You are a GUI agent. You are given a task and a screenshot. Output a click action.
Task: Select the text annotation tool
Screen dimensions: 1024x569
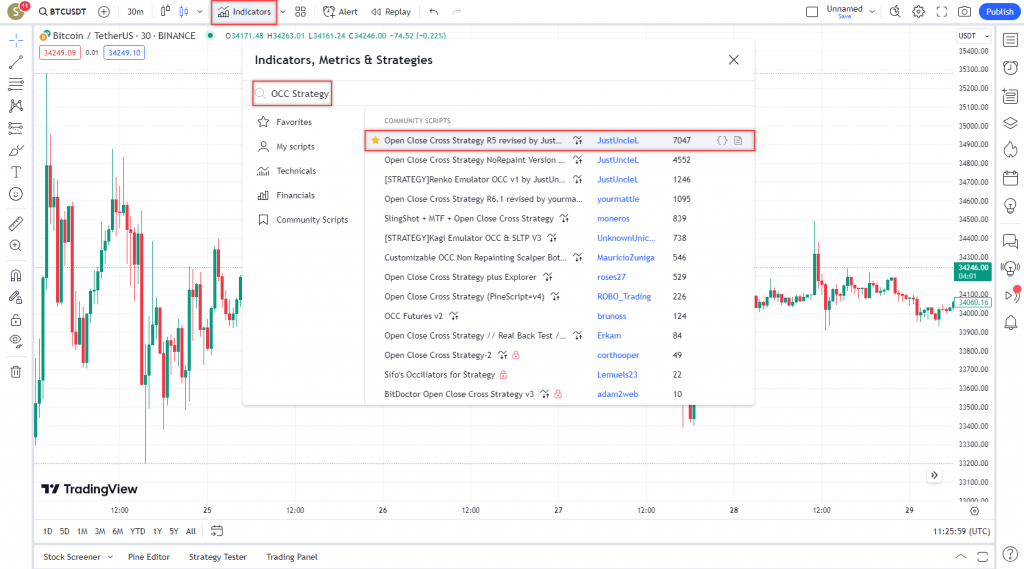point(16,172)
